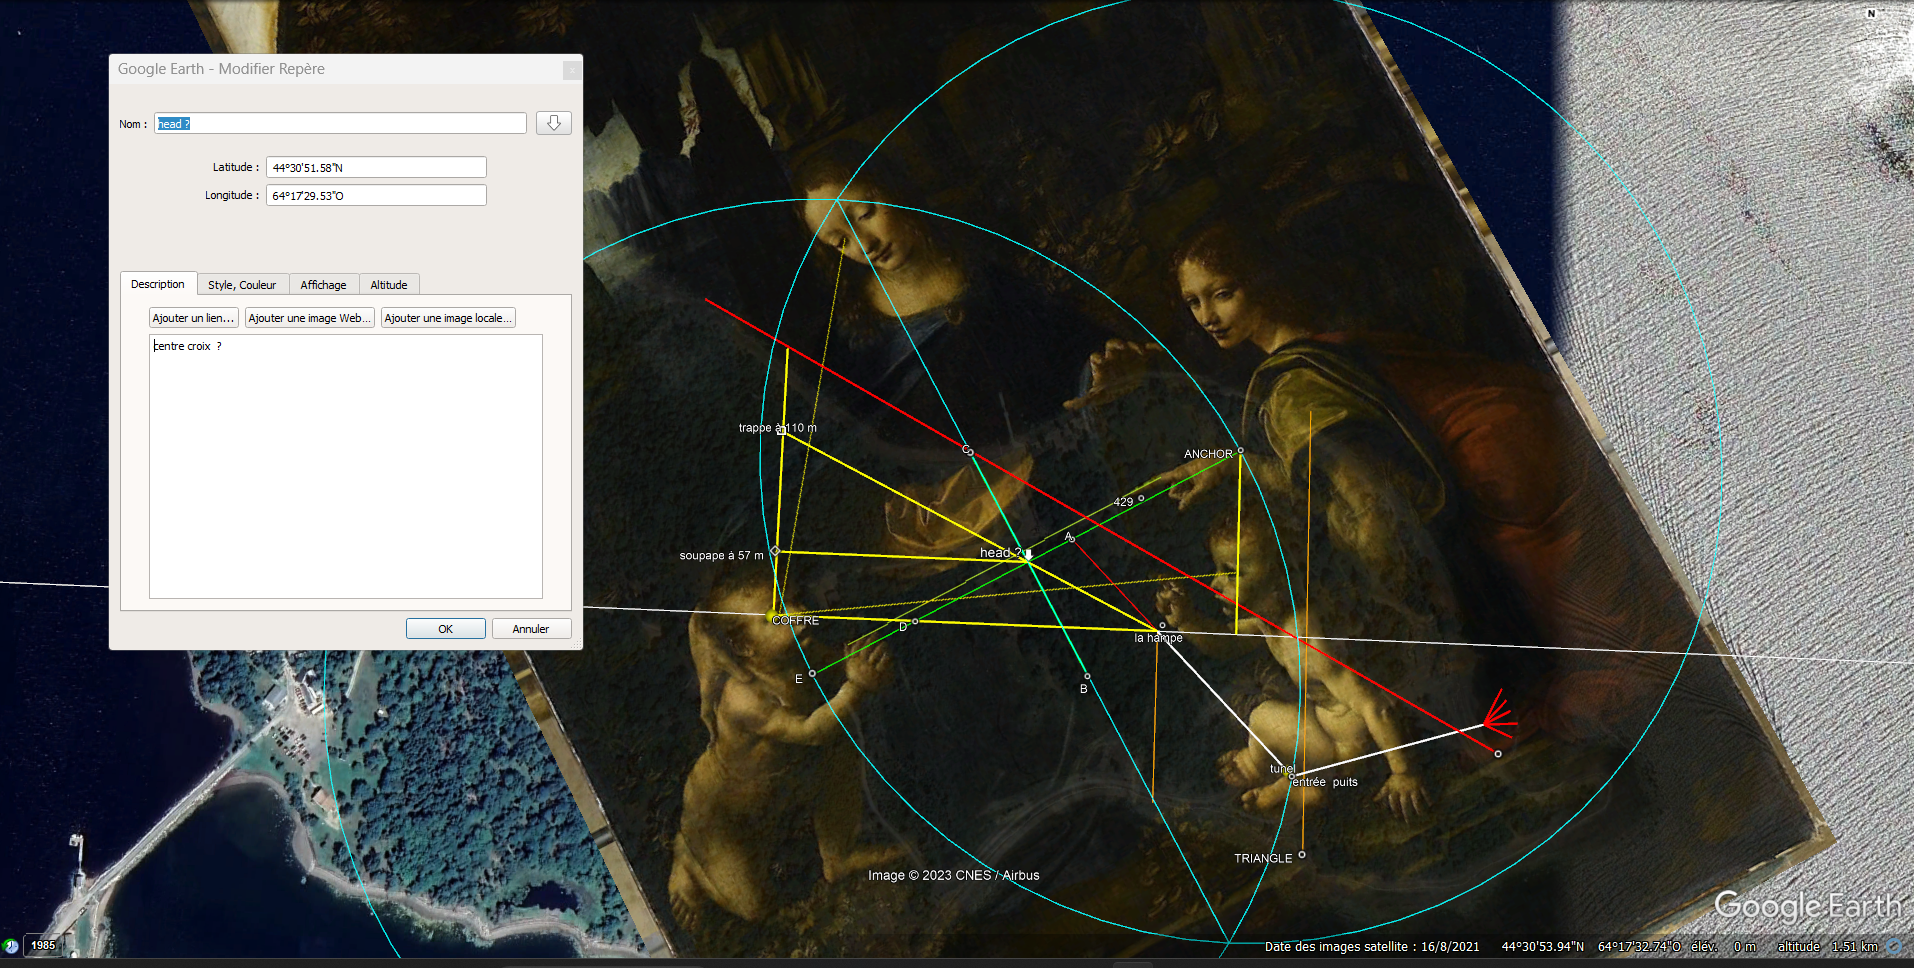1914x968 pixels.
Task: Click 'Ajouter une image locale...' button
Action: [x=448, y=318]
